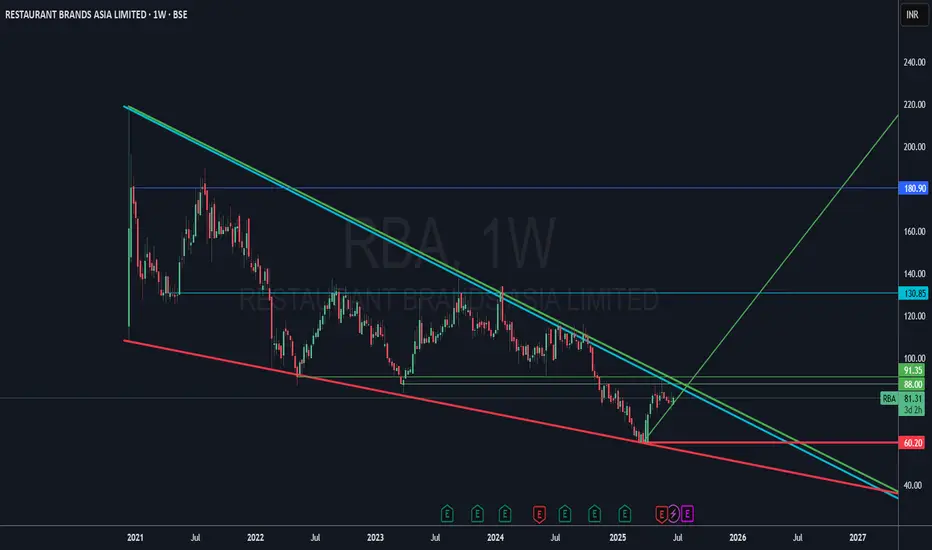This screenshot has width=932, height=550.
Task: Click the RBA ticker tag on price axis
Action: tap(889, 399)
